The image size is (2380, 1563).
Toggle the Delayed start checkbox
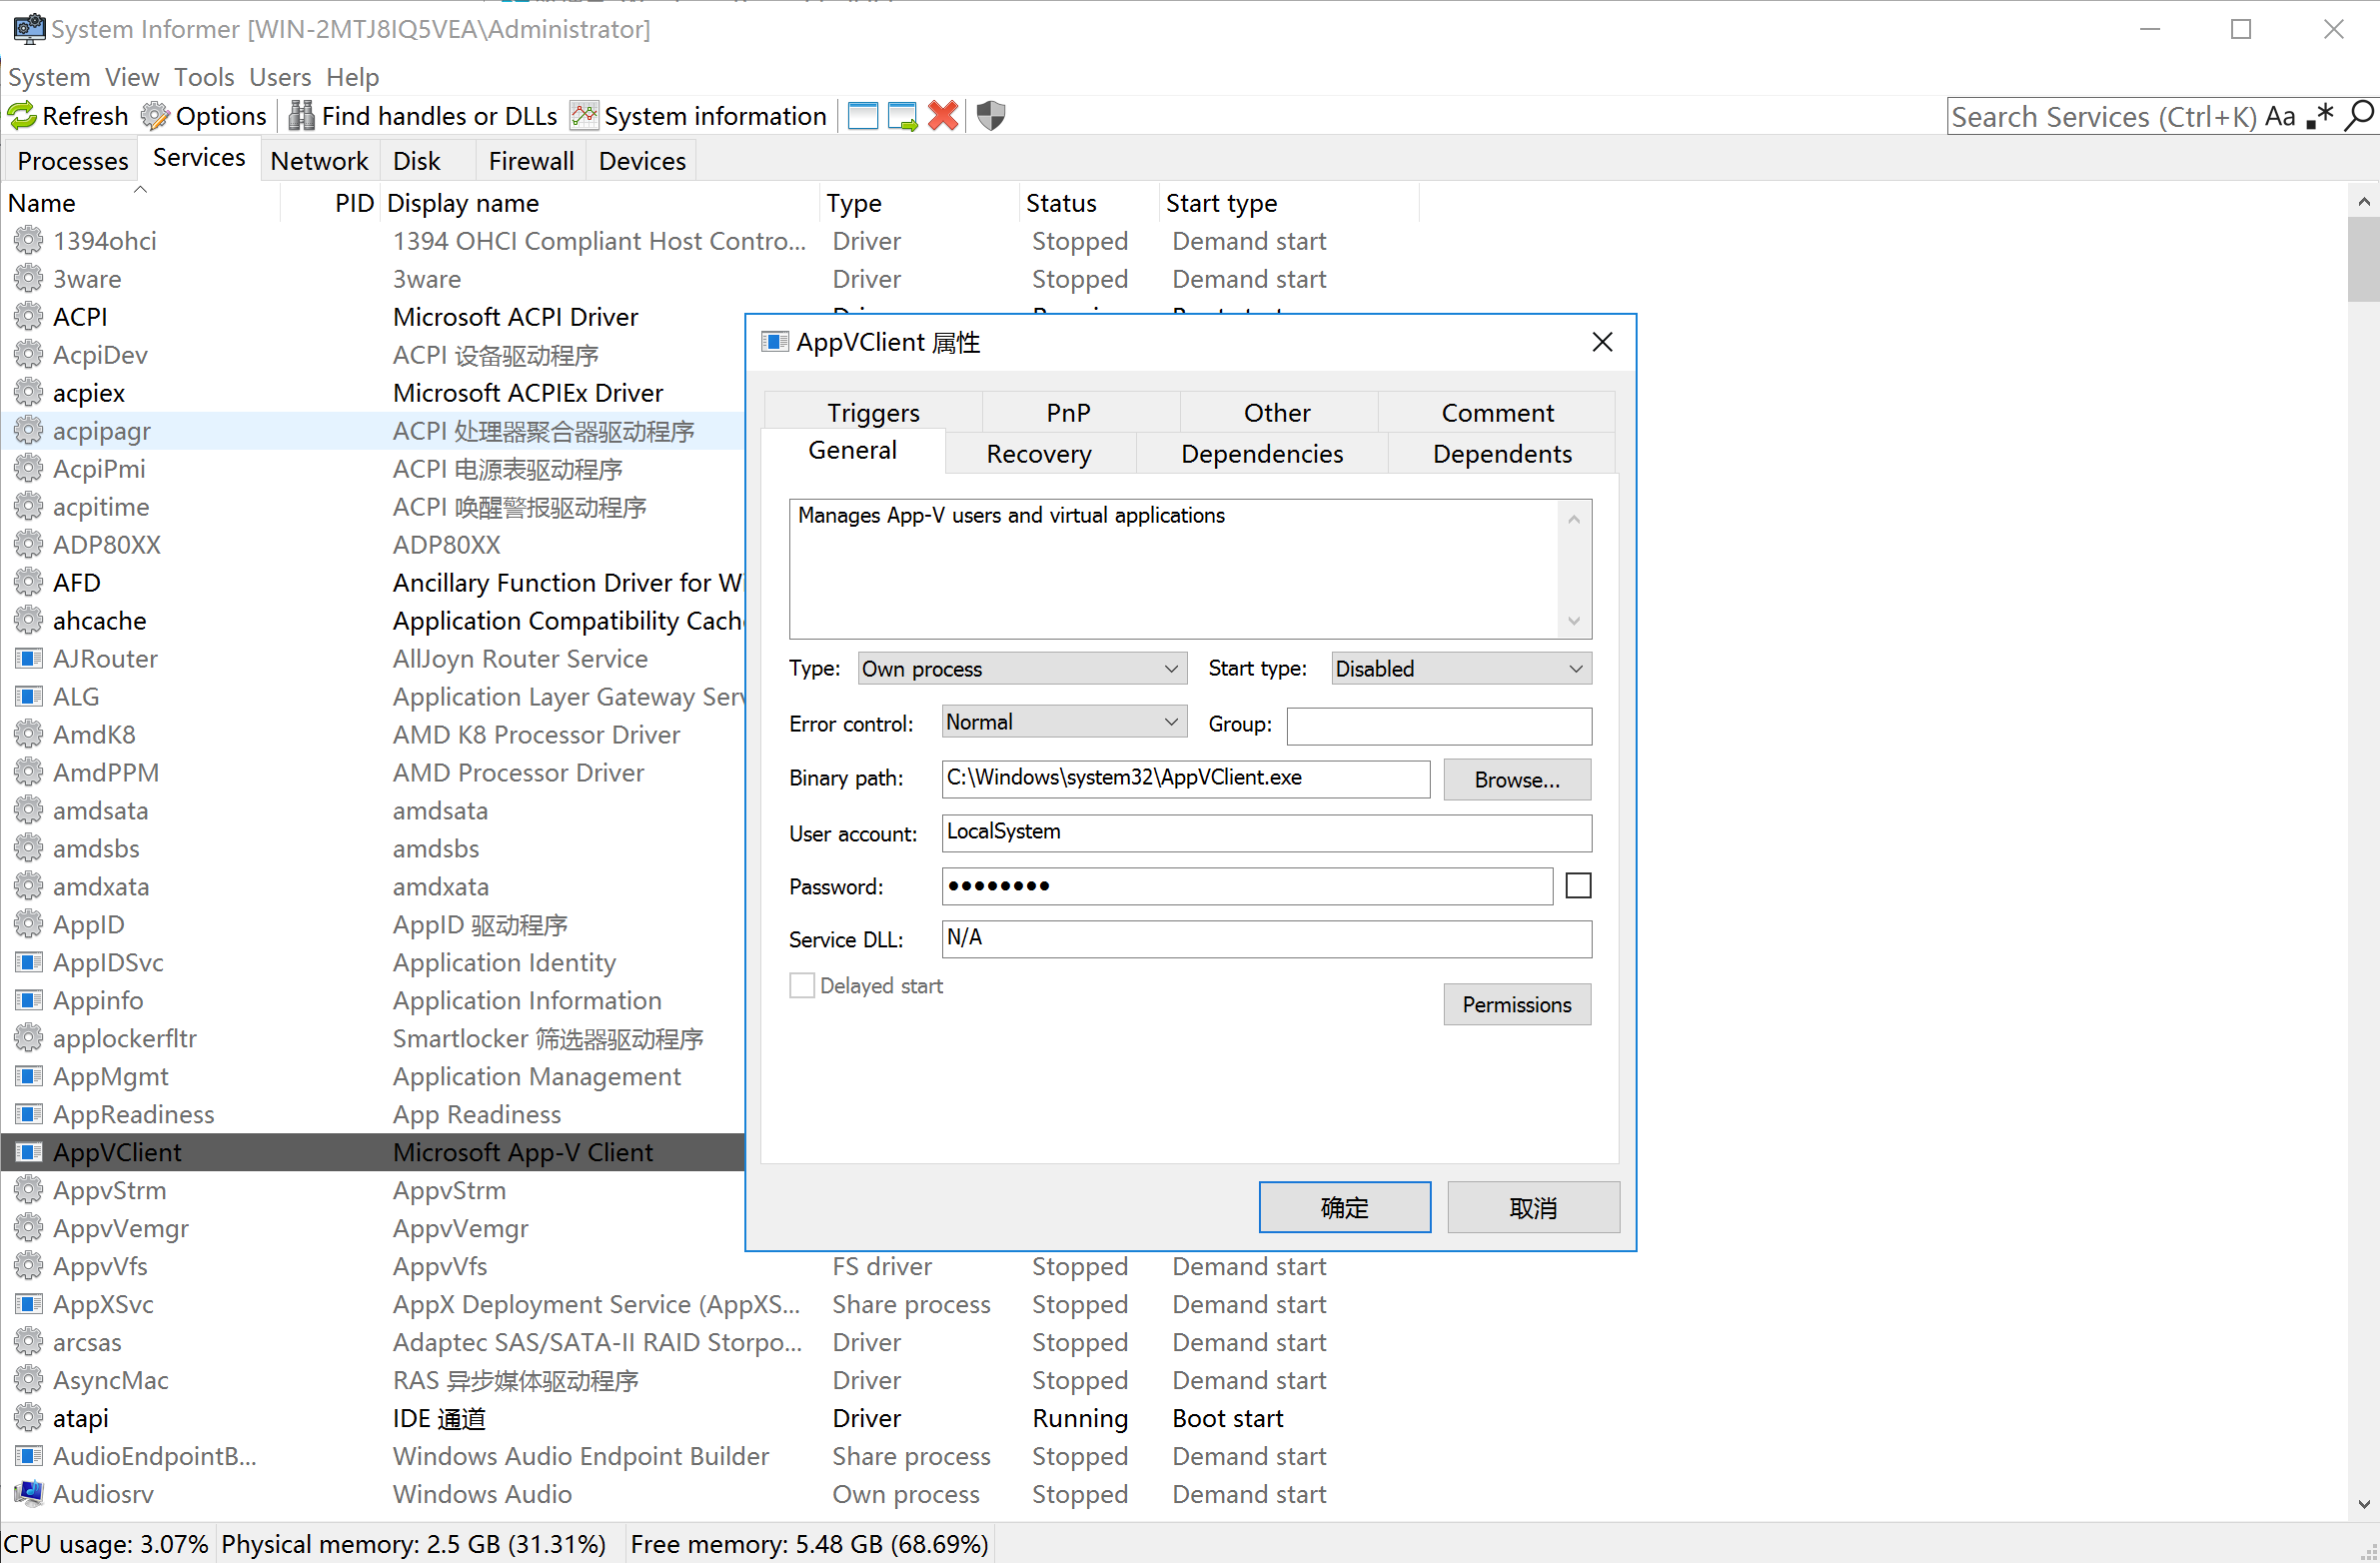[x=802, y=986]
